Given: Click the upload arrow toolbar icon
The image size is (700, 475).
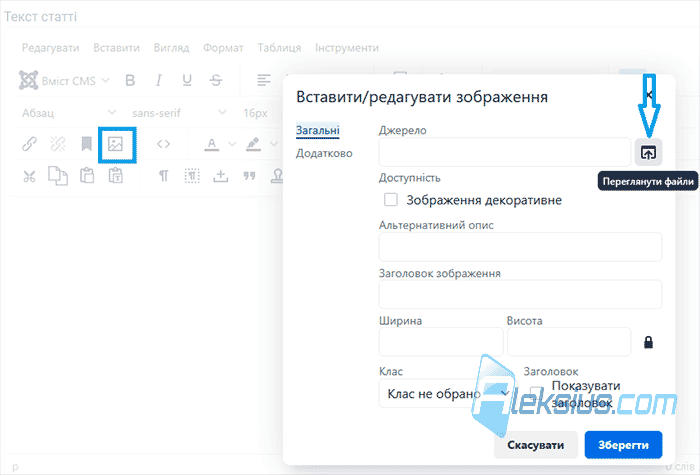Looking at the screenshot, I should [x=221, y=176].
